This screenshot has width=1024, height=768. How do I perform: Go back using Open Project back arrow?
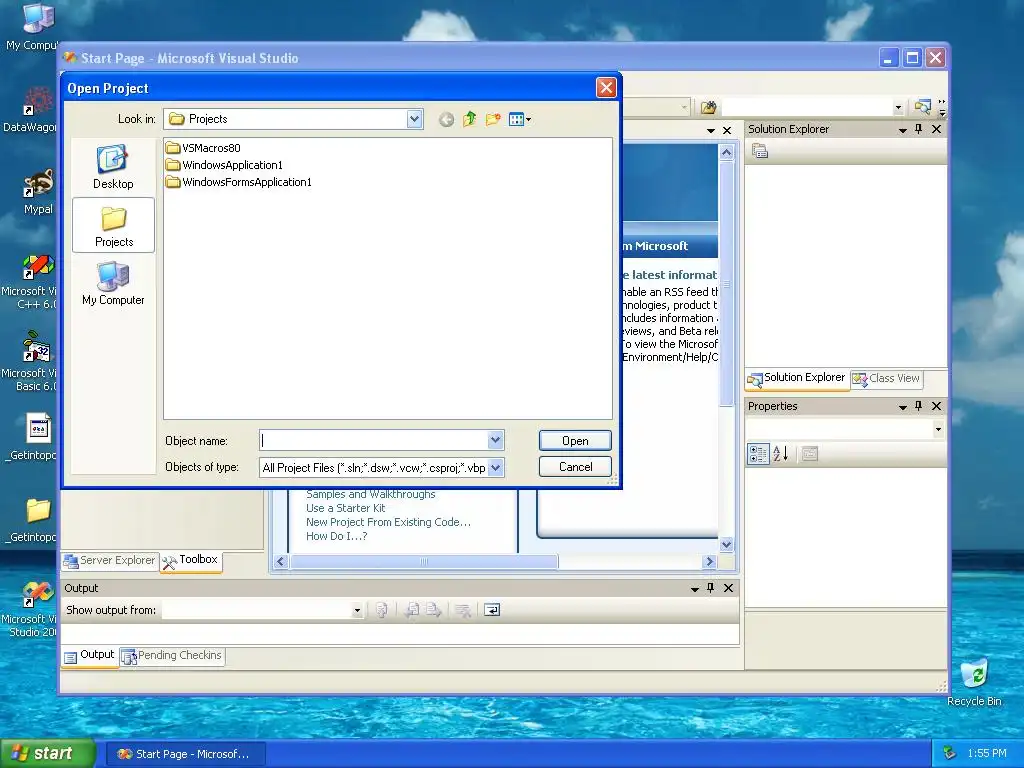446,120
